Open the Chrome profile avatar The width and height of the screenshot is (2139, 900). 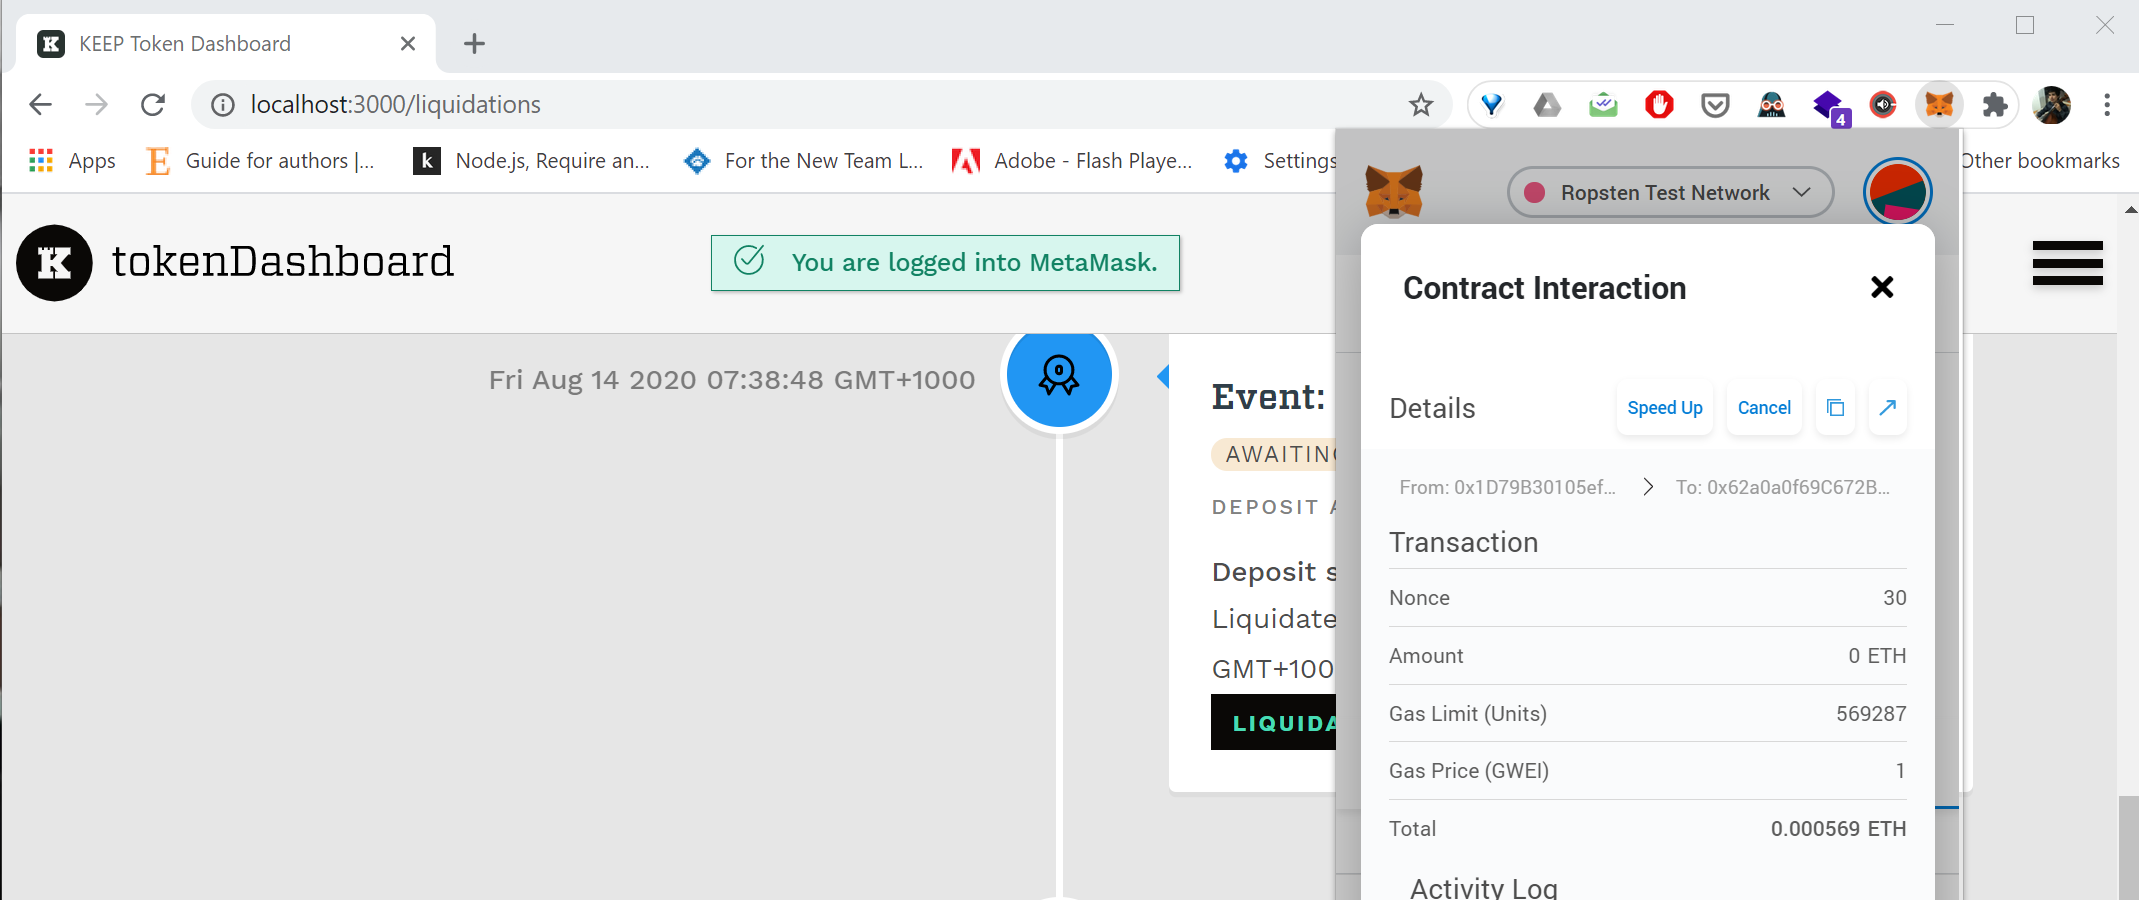[x=2051, y=104]
